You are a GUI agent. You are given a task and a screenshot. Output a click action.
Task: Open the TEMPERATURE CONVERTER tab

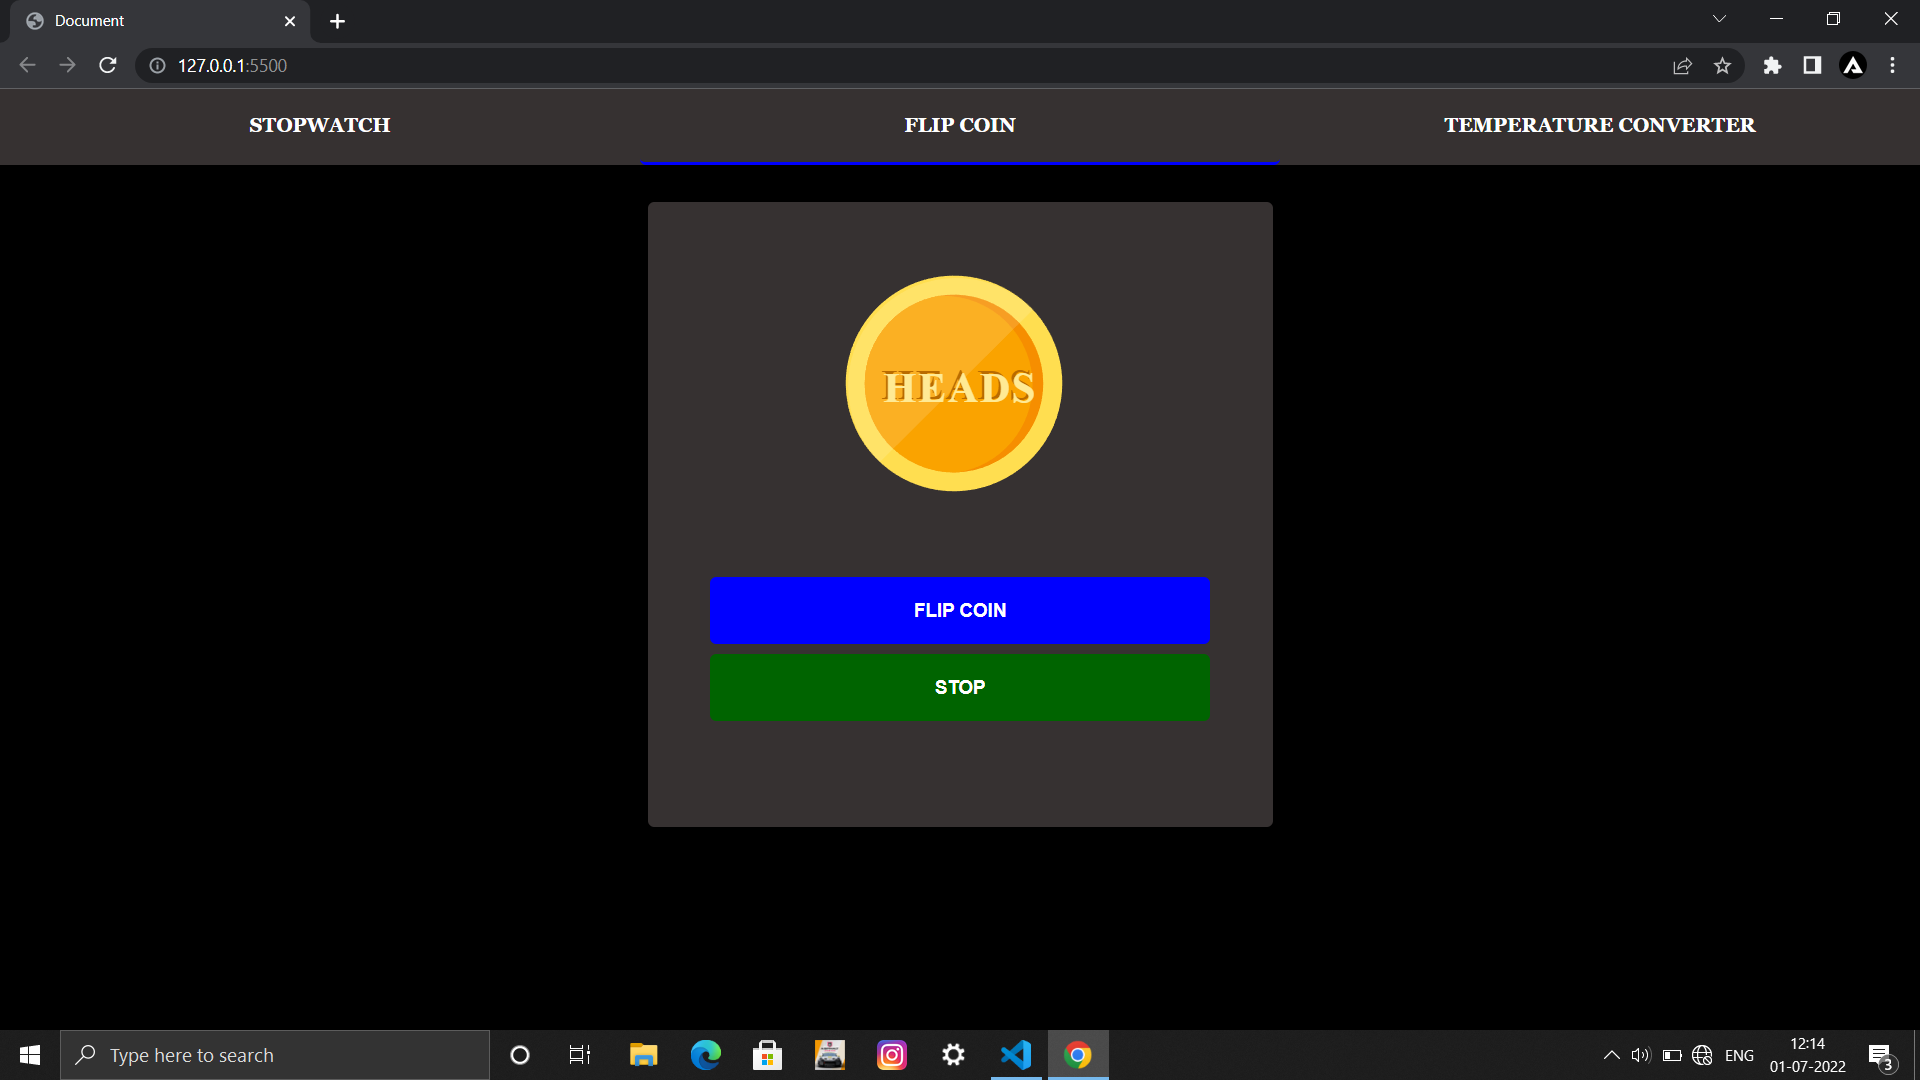pyautogui.click(x=1600, y=125)
